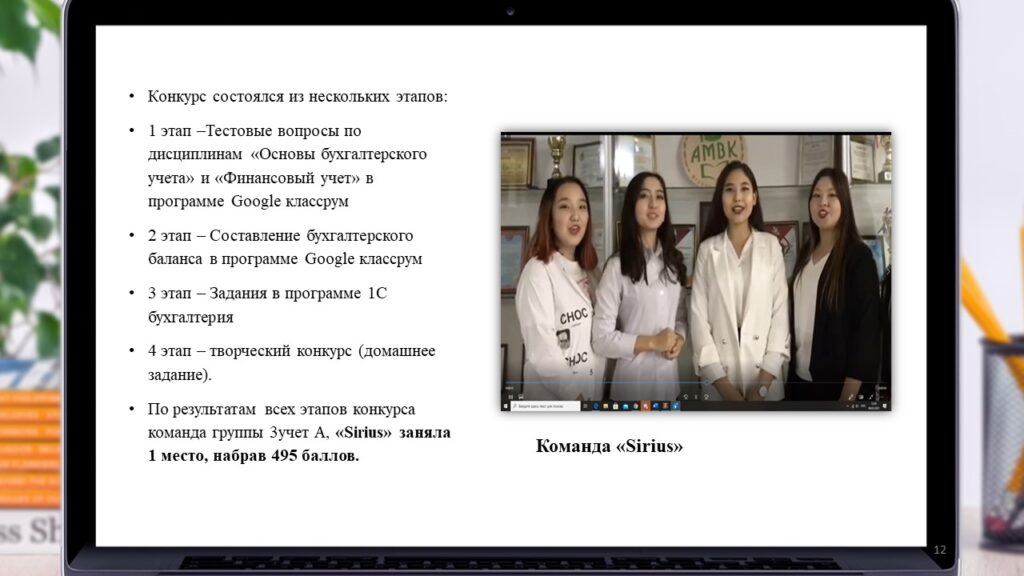Click the Windows search box in the video
The image size is (1024, 576).
(x=545, y=406)
